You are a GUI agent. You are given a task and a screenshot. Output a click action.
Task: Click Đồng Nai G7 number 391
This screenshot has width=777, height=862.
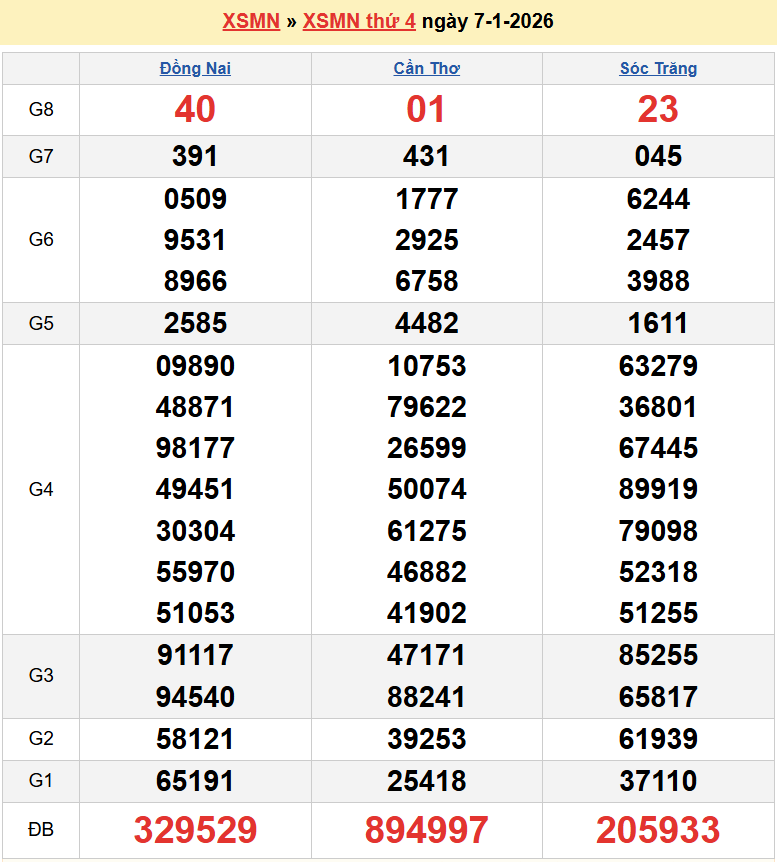pyautogui.click(x=195, y=156)
